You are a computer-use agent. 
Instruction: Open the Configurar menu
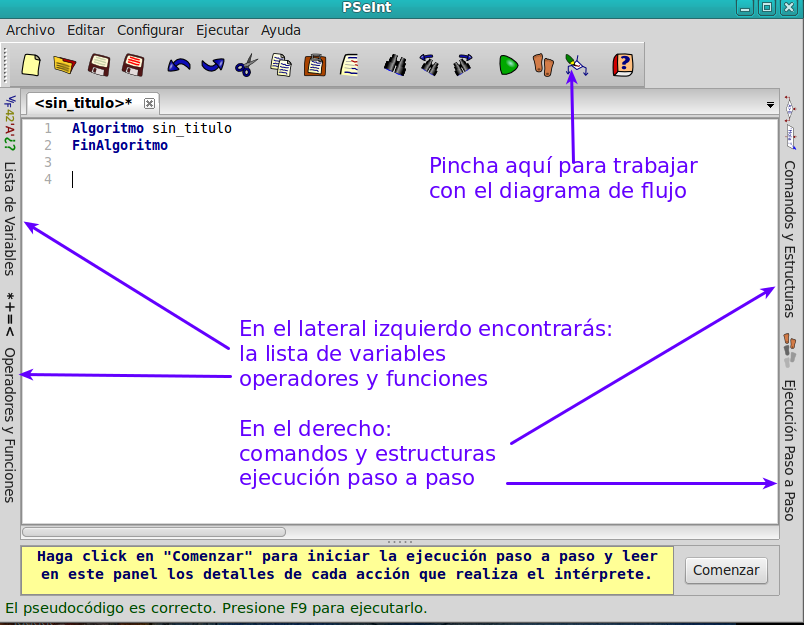(150, 30)
